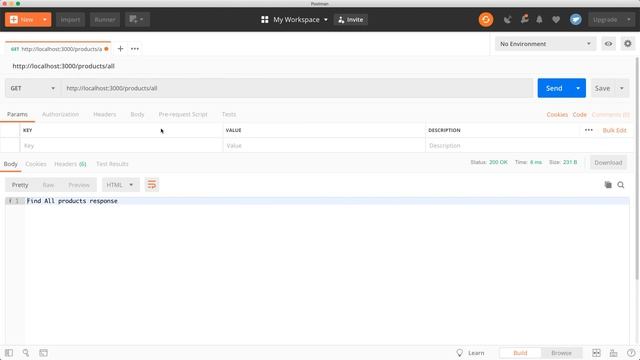Click the Send button
Screen dimensions: 640x360
pyautogui.click(x=554, y=88)
